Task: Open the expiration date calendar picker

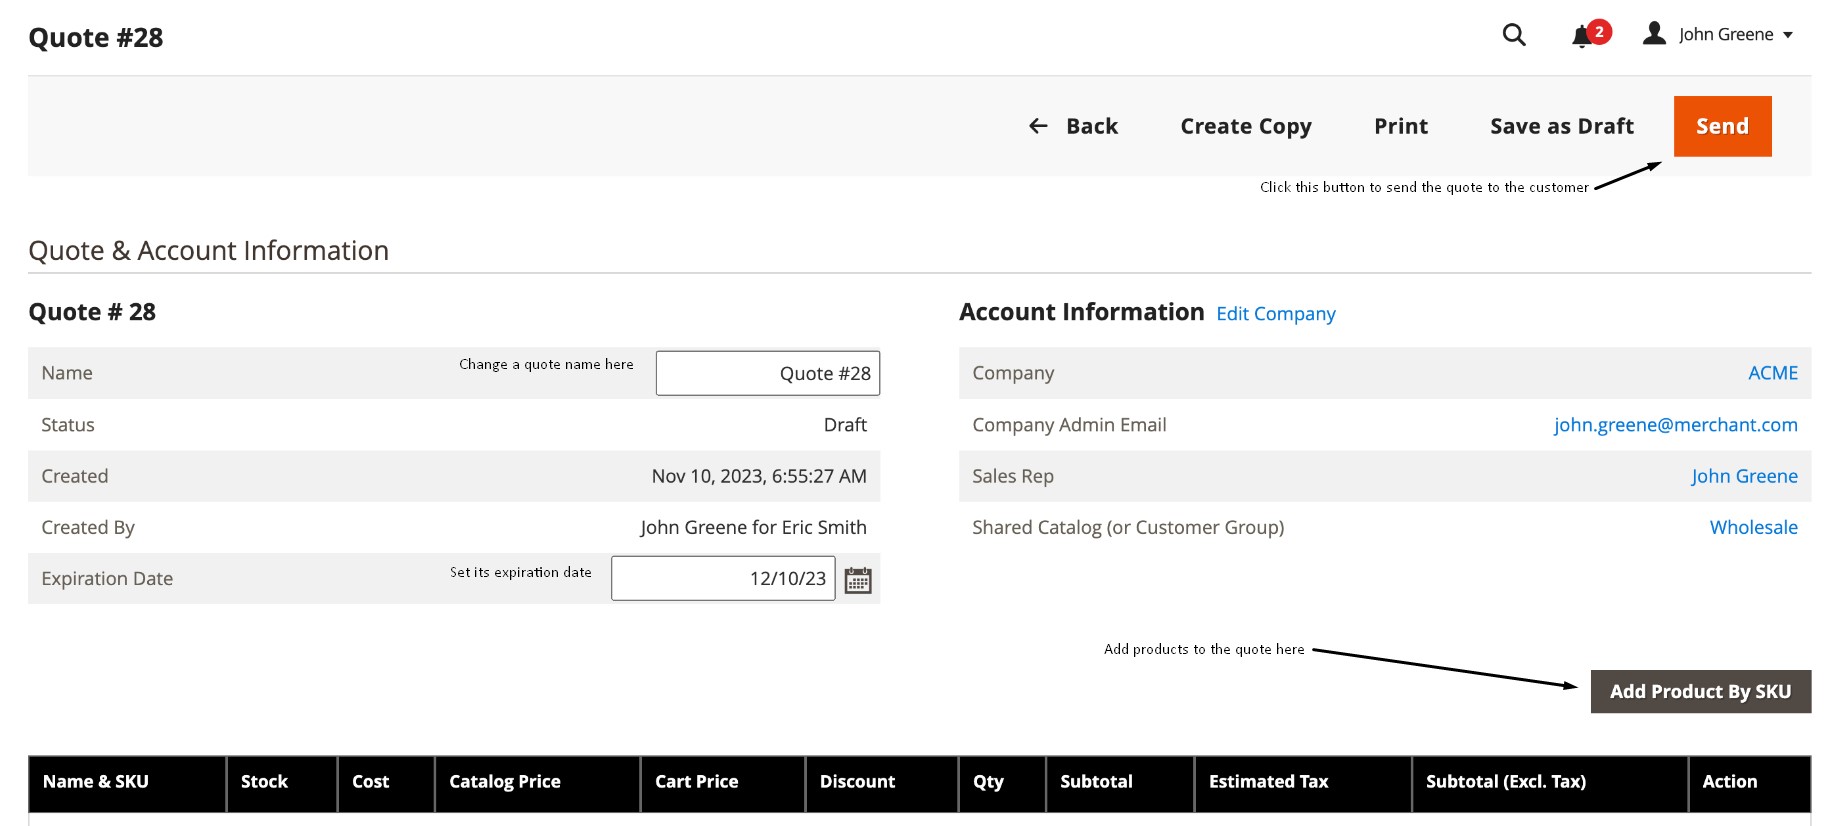Action: 858,580
